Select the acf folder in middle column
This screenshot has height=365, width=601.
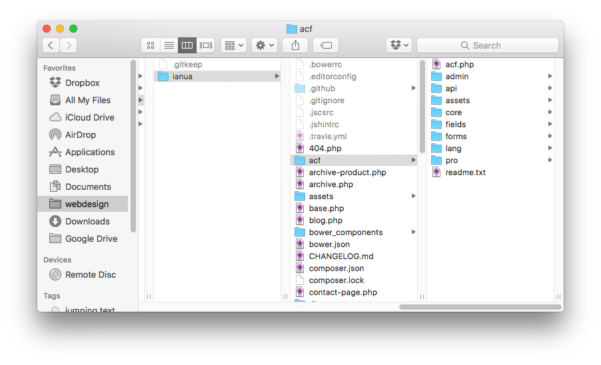click(x=354, y=160)
